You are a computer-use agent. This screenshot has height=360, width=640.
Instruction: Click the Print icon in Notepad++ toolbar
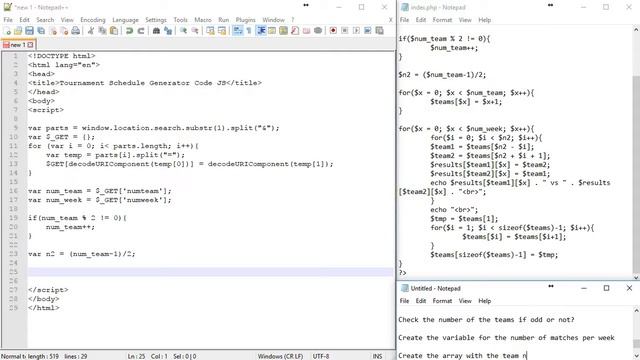(x=76, y=31)
